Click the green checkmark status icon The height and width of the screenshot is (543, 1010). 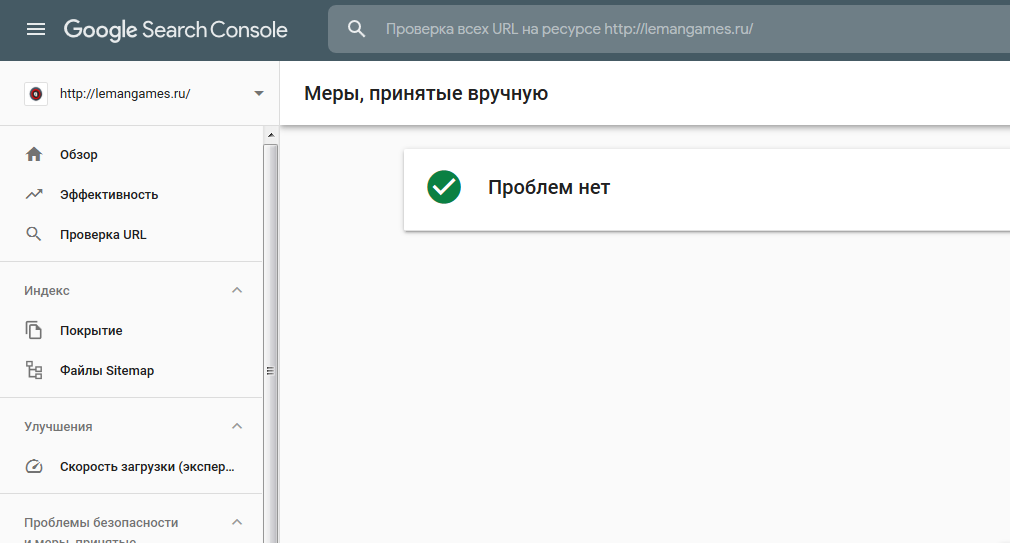coord(444,187)
